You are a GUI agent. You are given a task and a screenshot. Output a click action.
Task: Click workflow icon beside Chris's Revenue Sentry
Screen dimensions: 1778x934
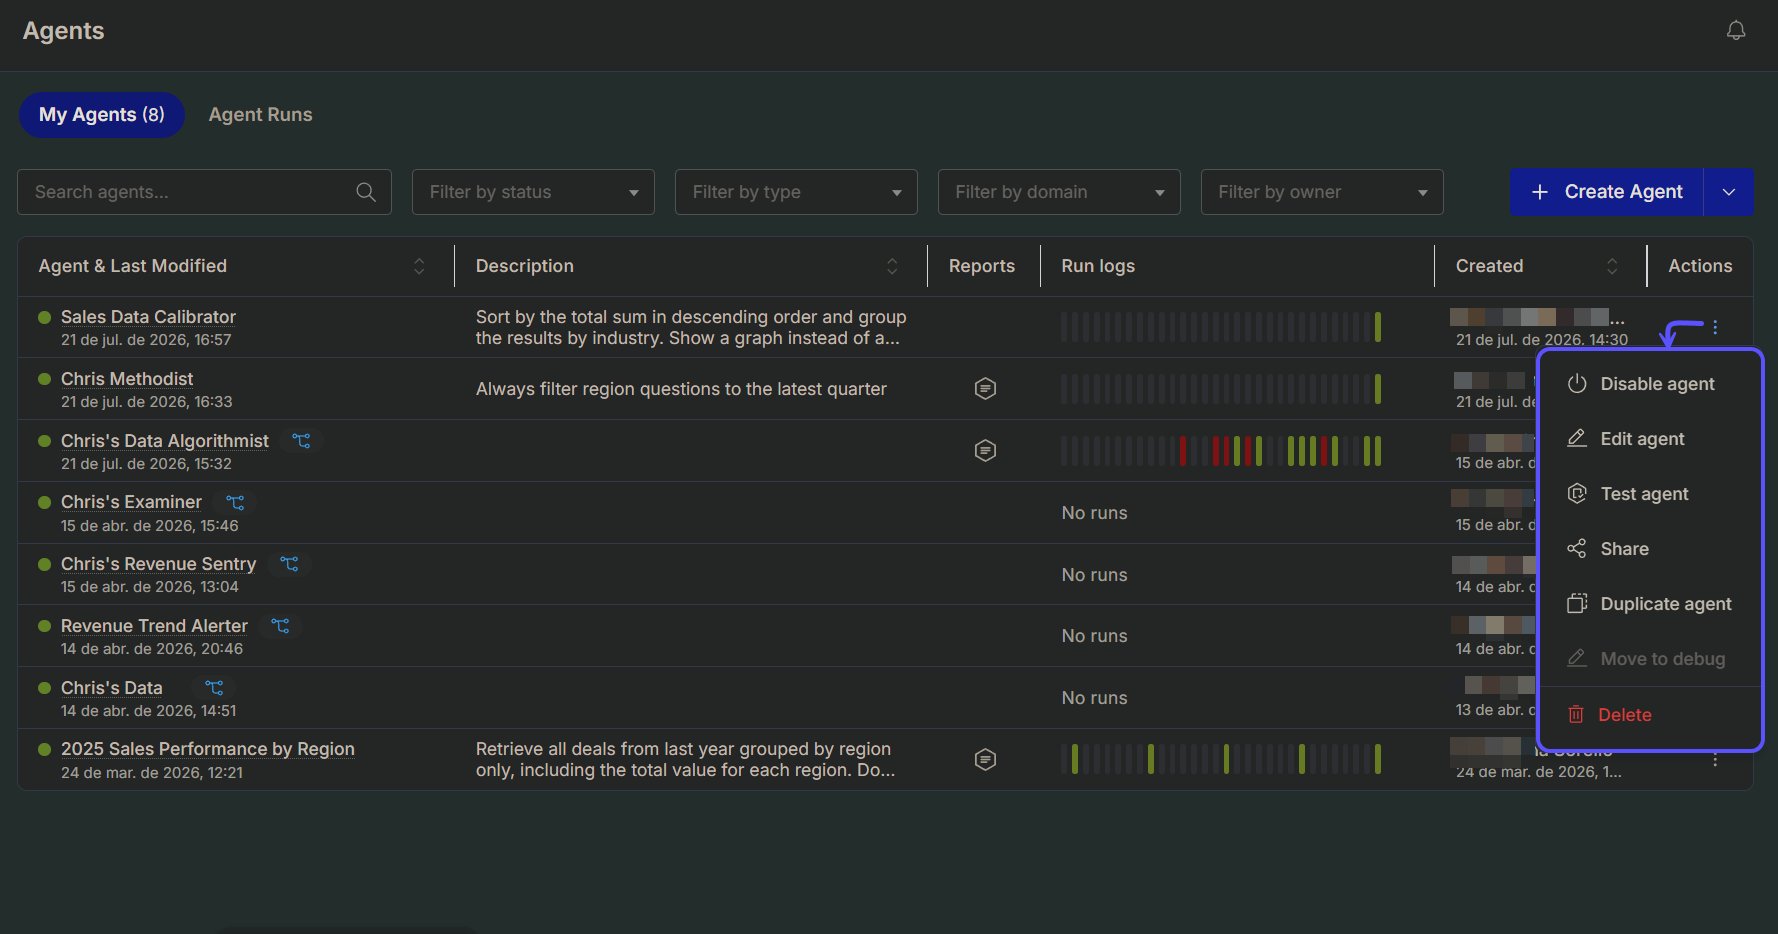[x=289, y=564]
